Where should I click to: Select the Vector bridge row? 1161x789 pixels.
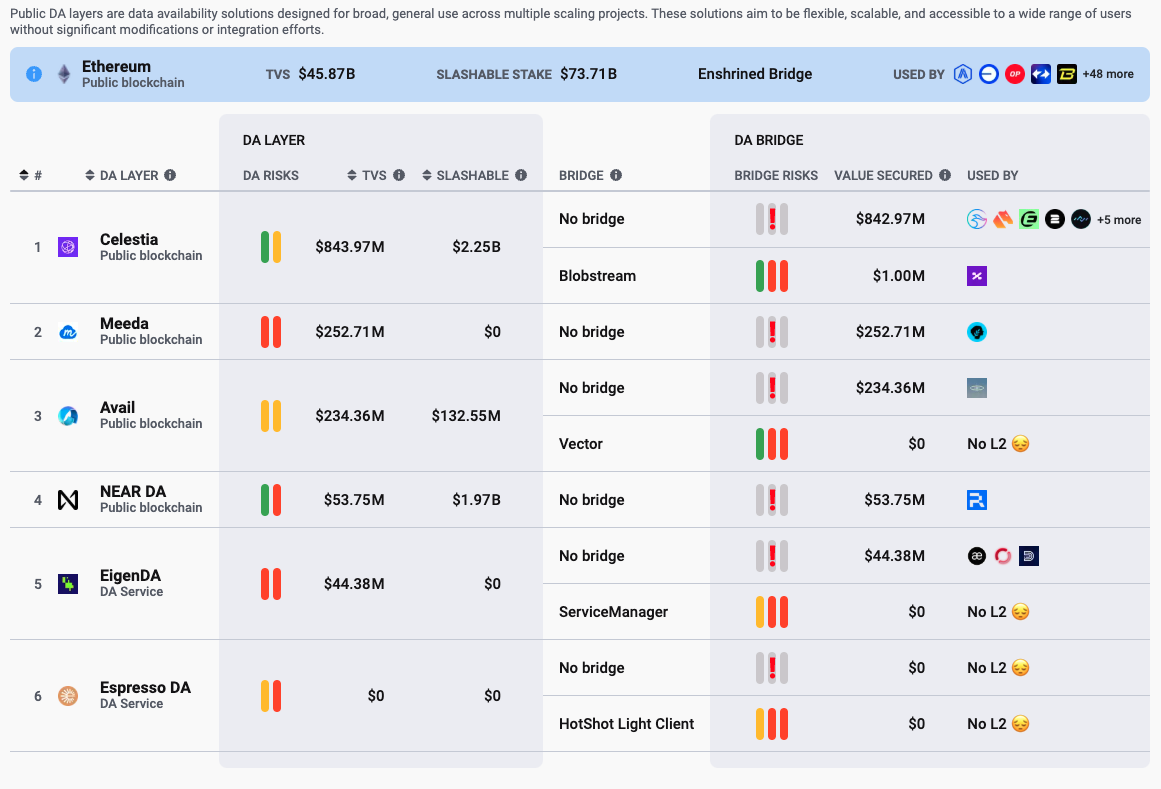tap(846, 444)
